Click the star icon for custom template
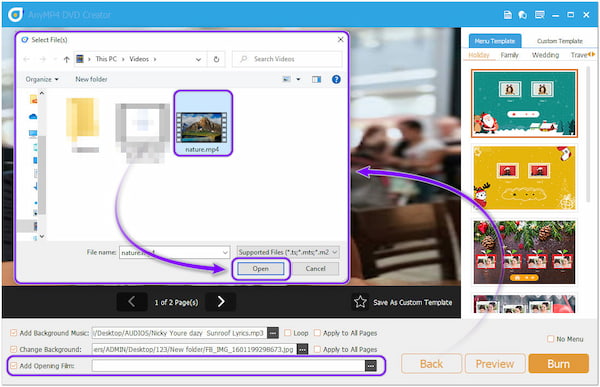The width and height of the screenshot is (600, 387). (360, 302)
